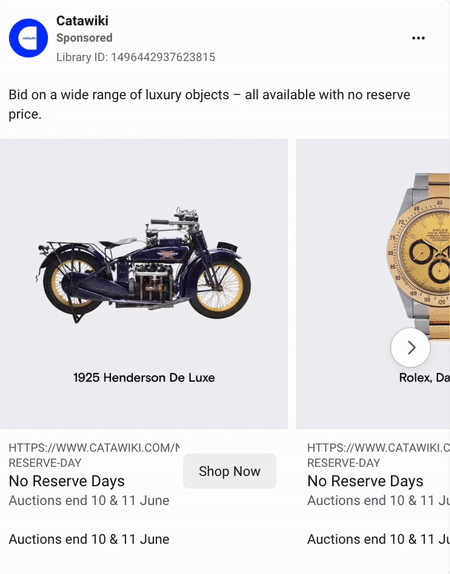Click second card's gray auctions end text
The height and width of the screenshot is (574, 450).
coord(378,500)
